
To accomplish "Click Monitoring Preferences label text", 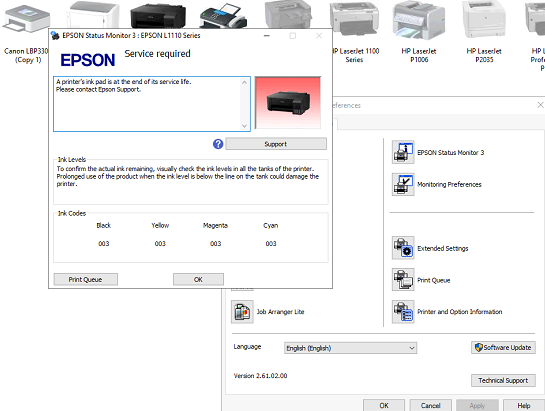I will coord(449,184).
